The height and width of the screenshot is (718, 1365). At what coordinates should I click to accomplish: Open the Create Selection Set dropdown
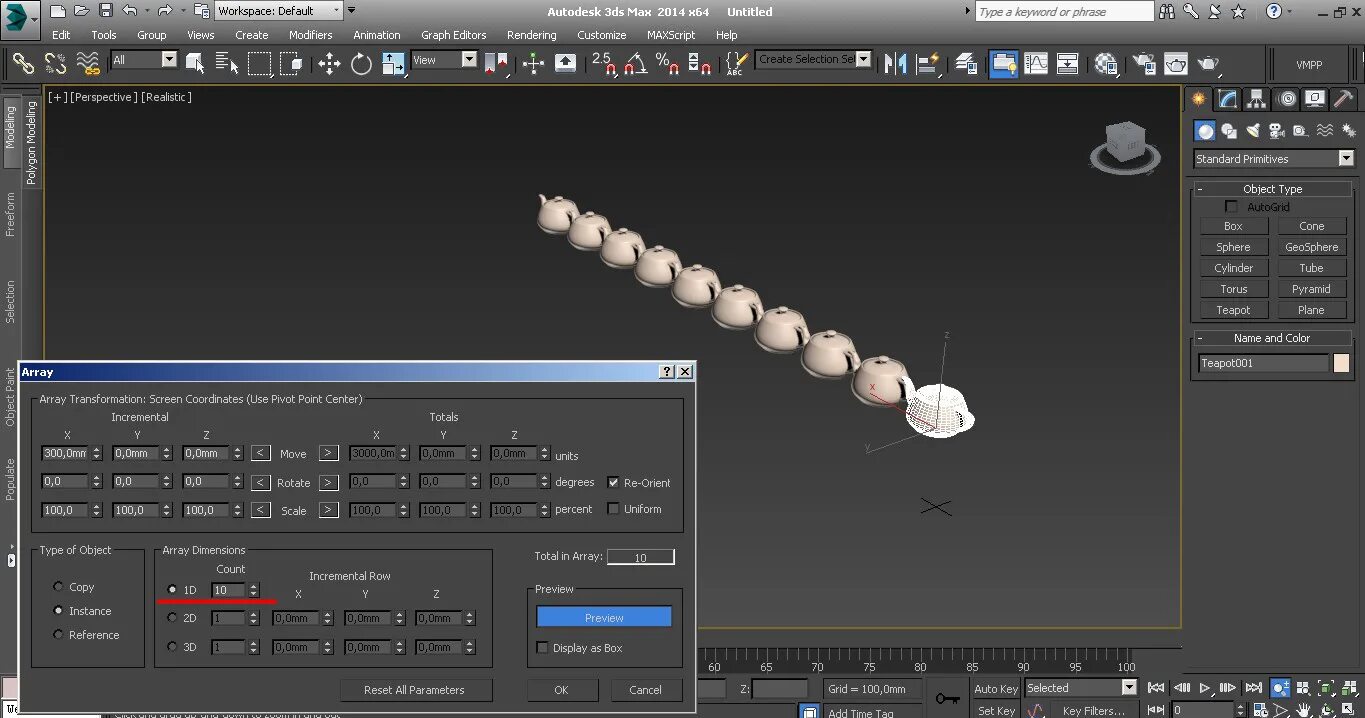(813, 59)
